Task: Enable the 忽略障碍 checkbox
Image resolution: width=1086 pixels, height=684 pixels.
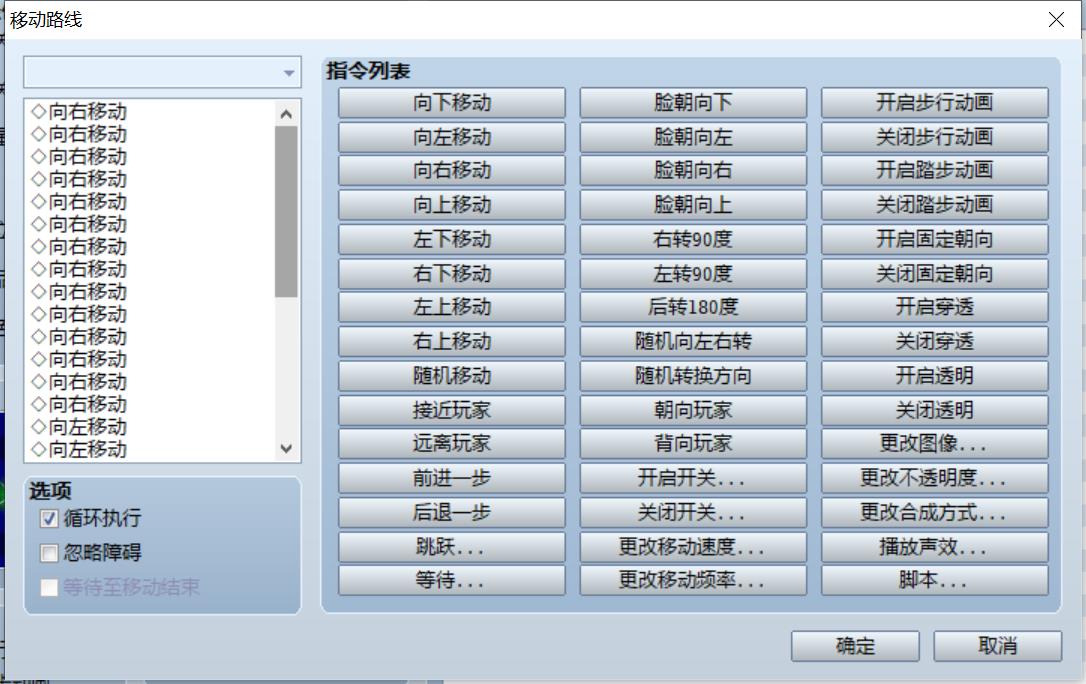Action: 48,553
